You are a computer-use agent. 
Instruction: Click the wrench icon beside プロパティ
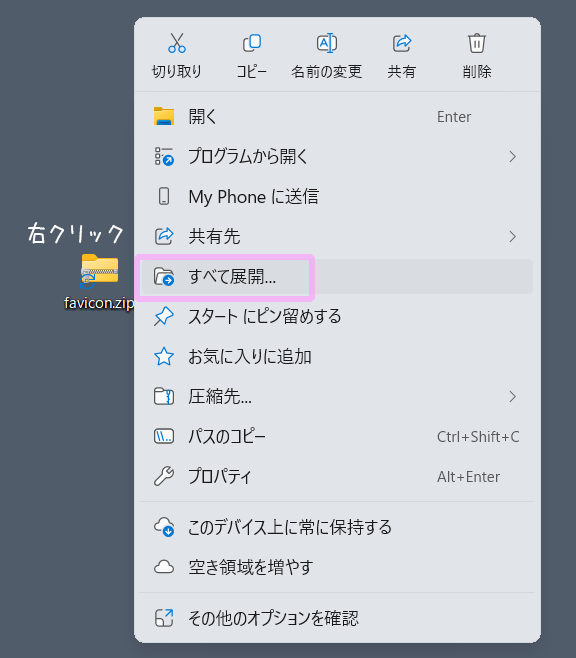tap(164, 476)
